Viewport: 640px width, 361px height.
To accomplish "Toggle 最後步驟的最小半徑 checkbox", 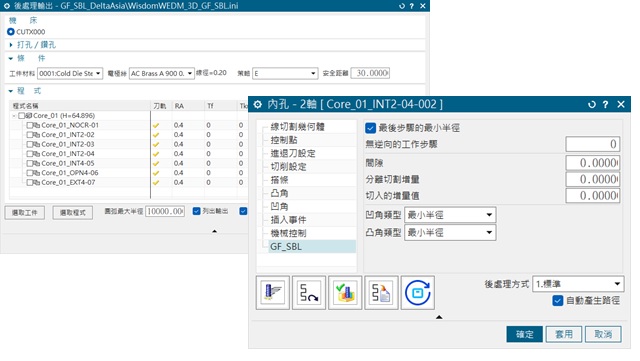I will tap(371, 128).
